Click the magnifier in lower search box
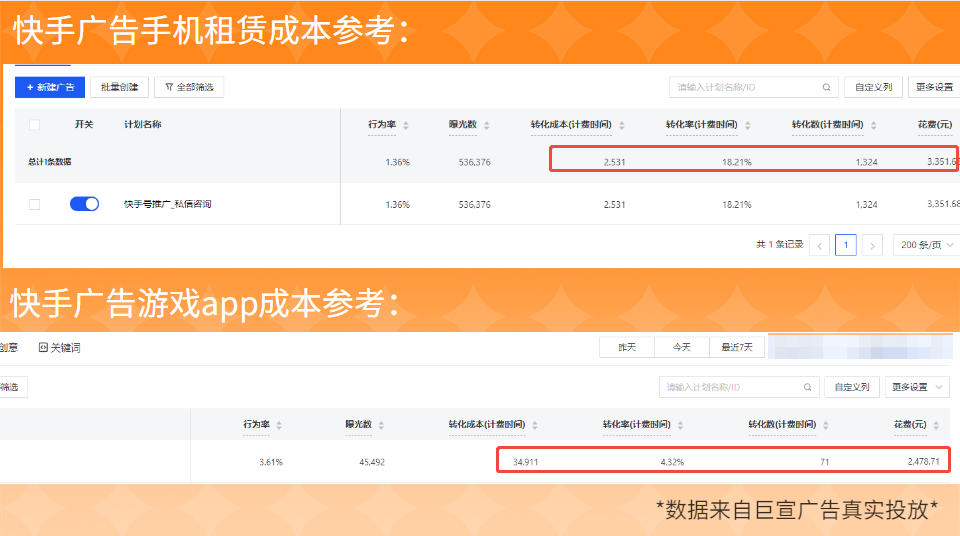Image resolution: width=960 pixels, height=536 pixels. (x=808, y=387)
